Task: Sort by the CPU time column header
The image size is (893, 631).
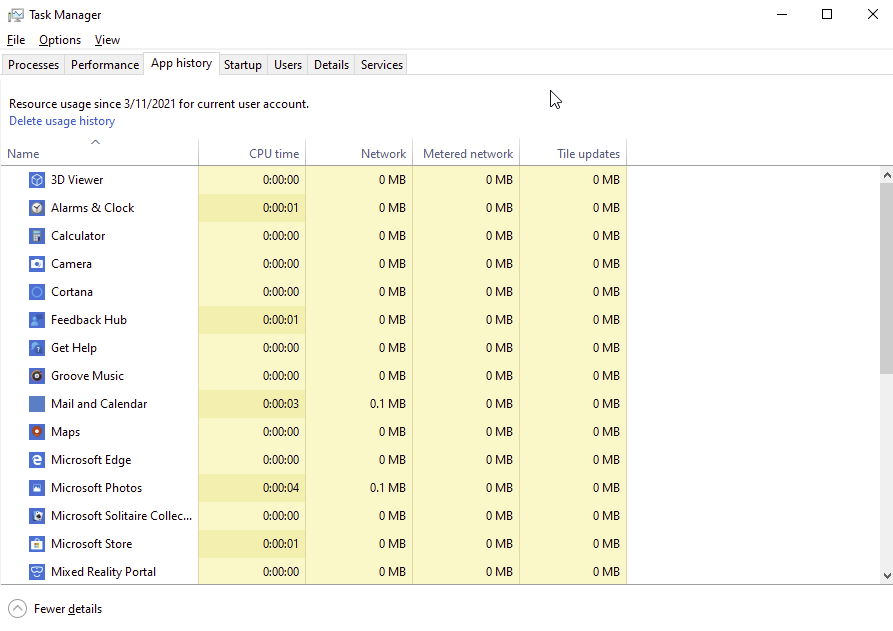Action: click(x=252, y=152)
